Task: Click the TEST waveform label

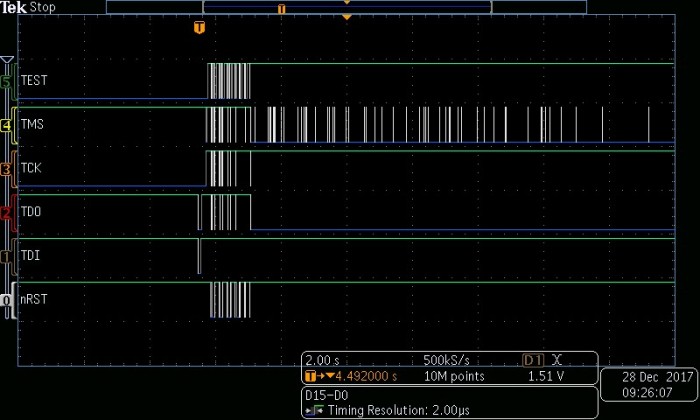Action: coord(34,80)
